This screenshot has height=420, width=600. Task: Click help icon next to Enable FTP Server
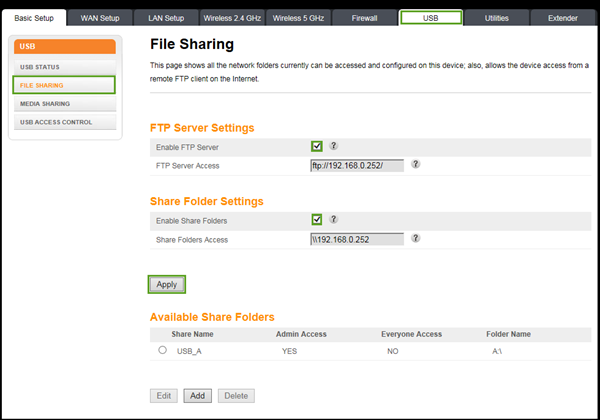pyautogui.click(x=333, y=146)
